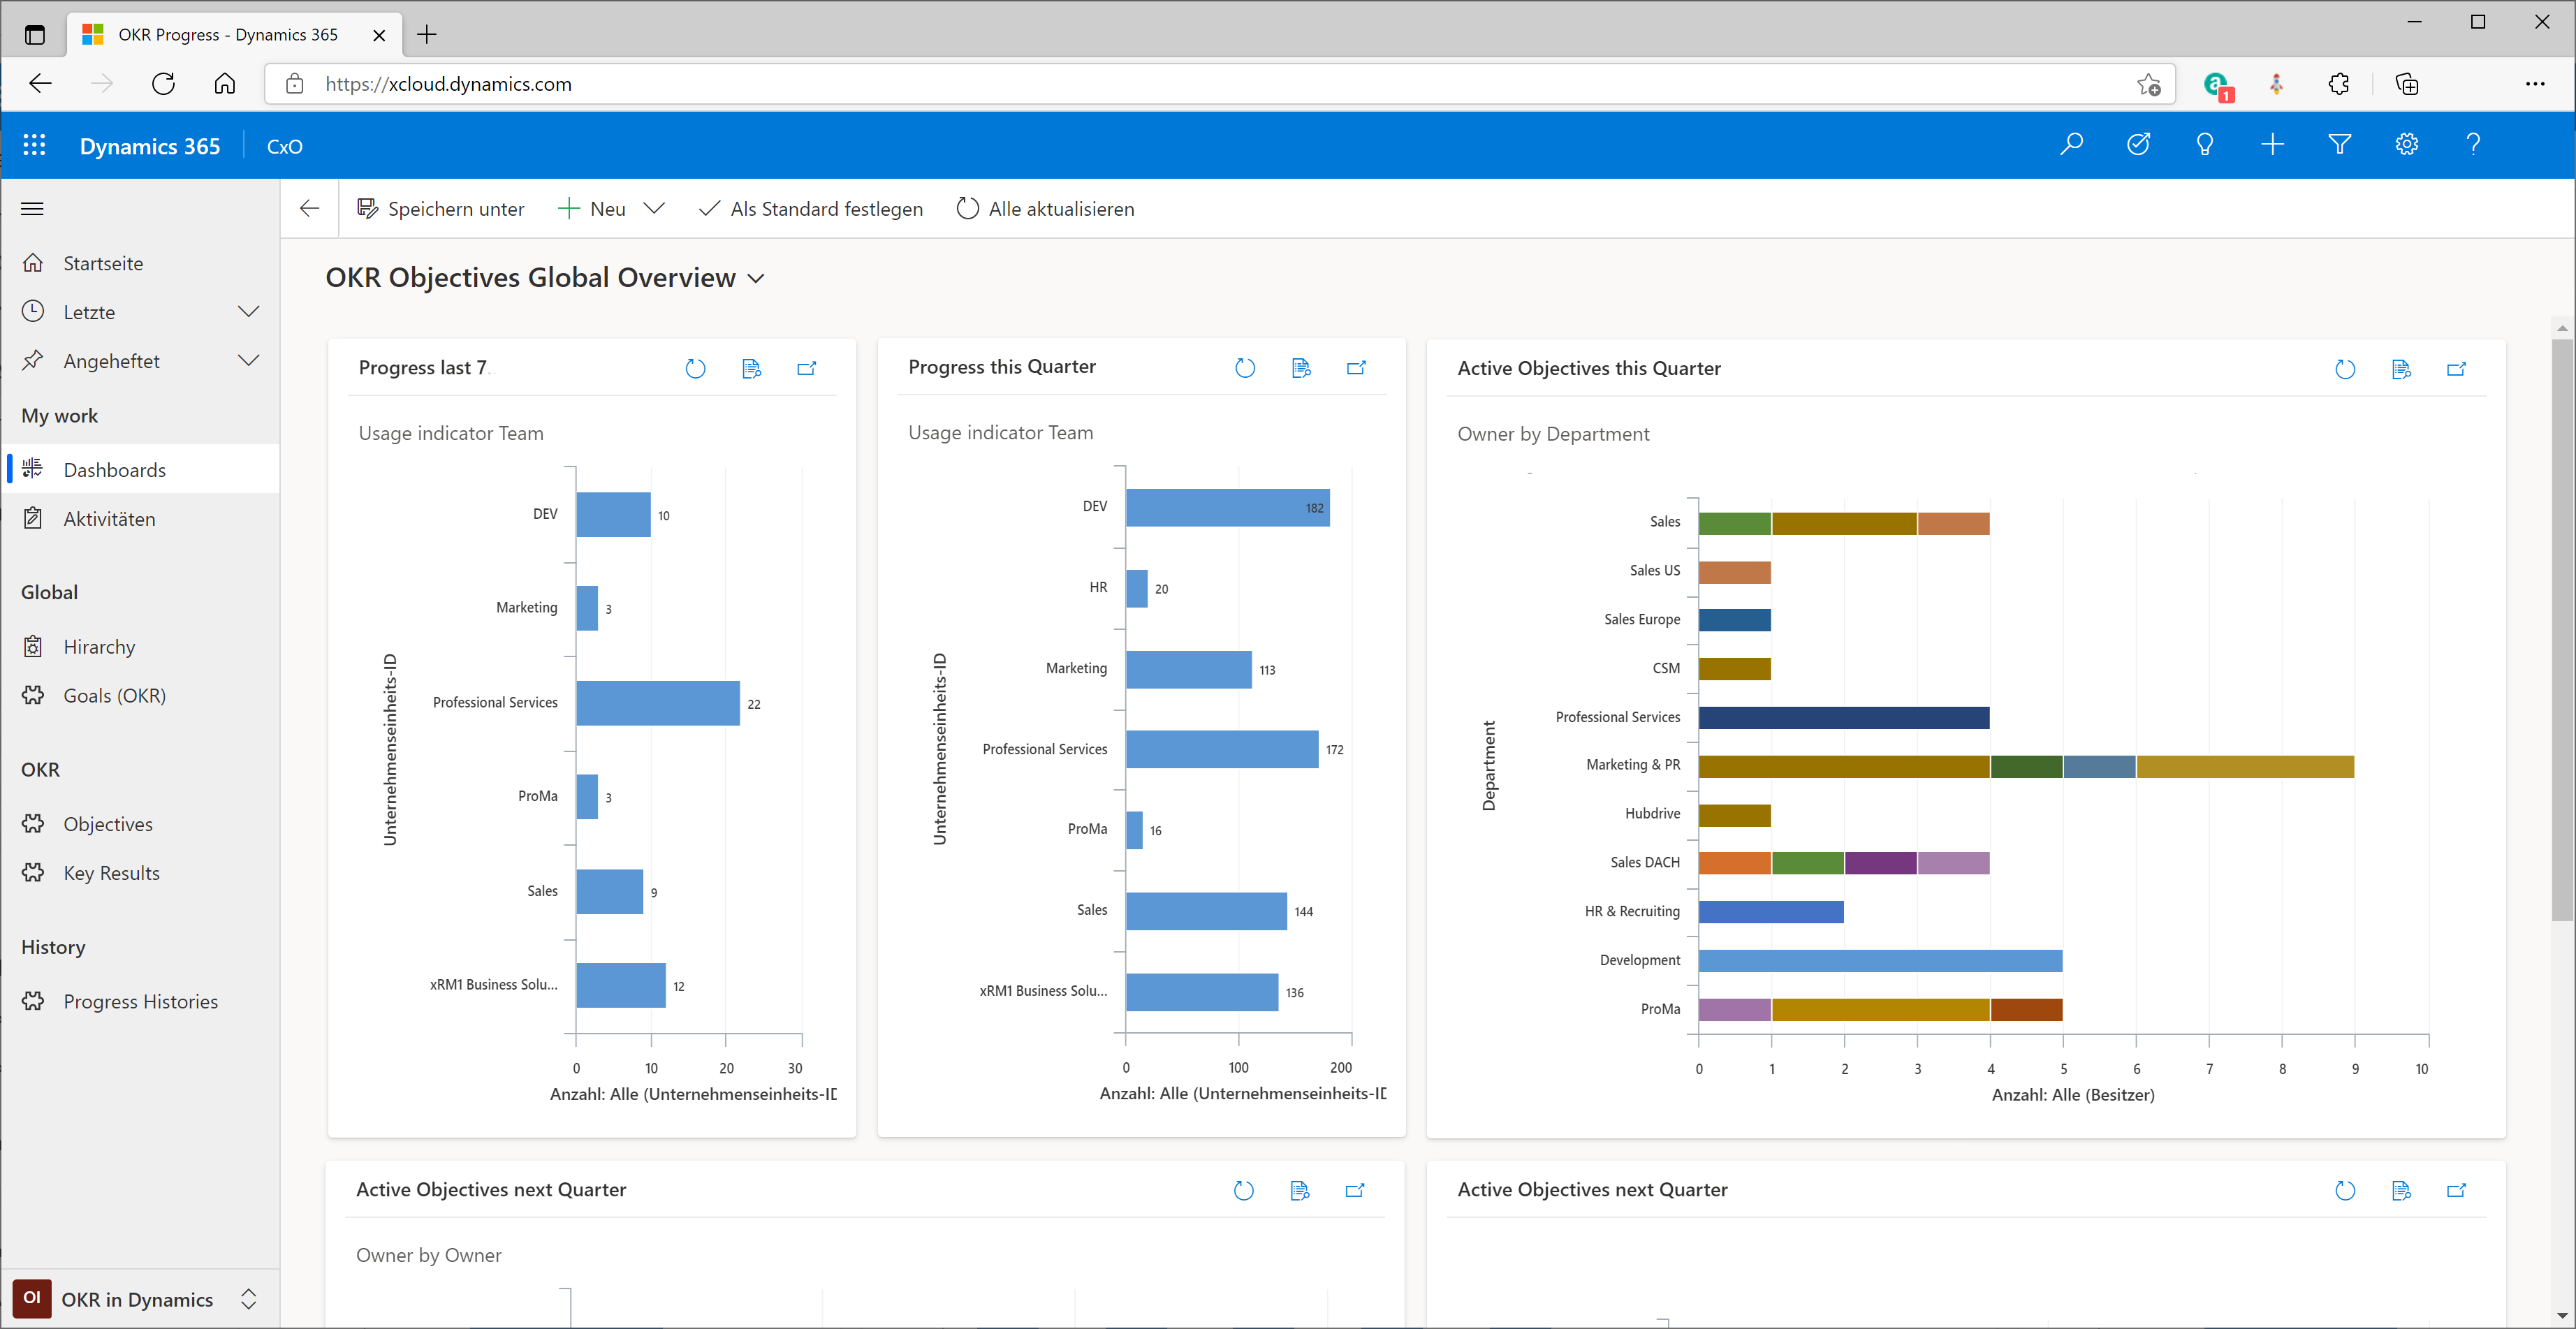Expand the Neu dropdown arrow
The image size is (2576, 1329).
coord(654,208)
